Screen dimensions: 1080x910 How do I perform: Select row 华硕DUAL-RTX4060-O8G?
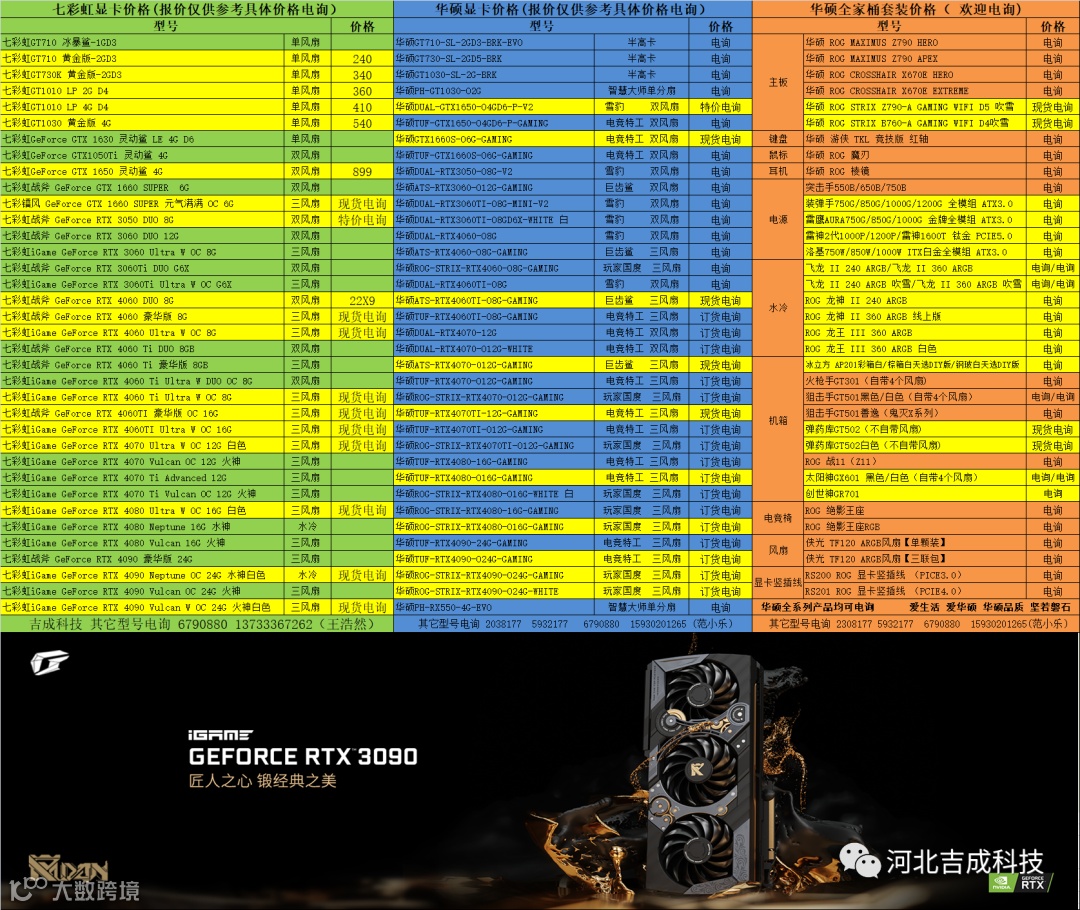tap(573, 236)
